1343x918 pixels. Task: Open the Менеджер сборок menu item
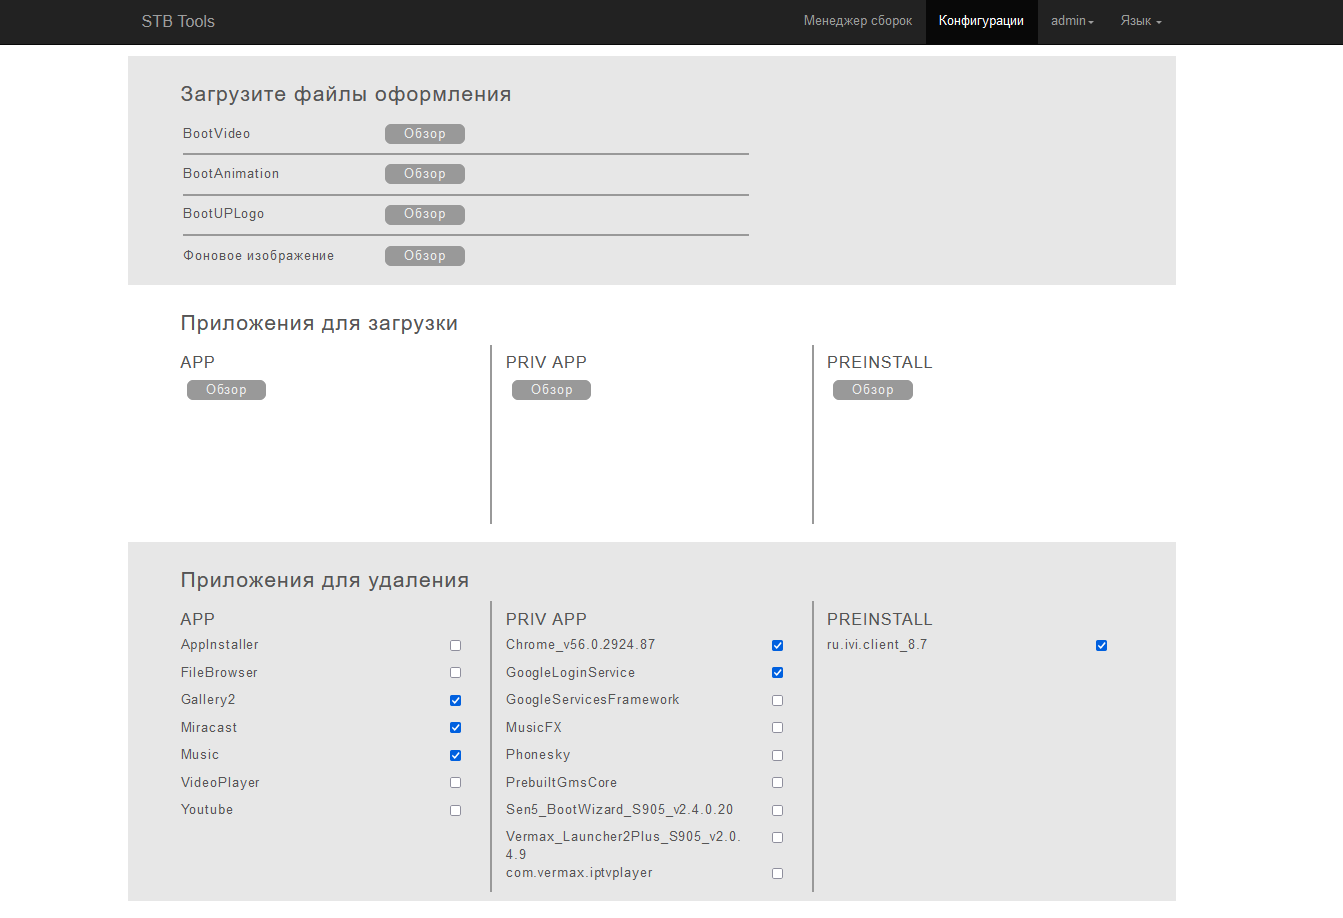(857, 21)
